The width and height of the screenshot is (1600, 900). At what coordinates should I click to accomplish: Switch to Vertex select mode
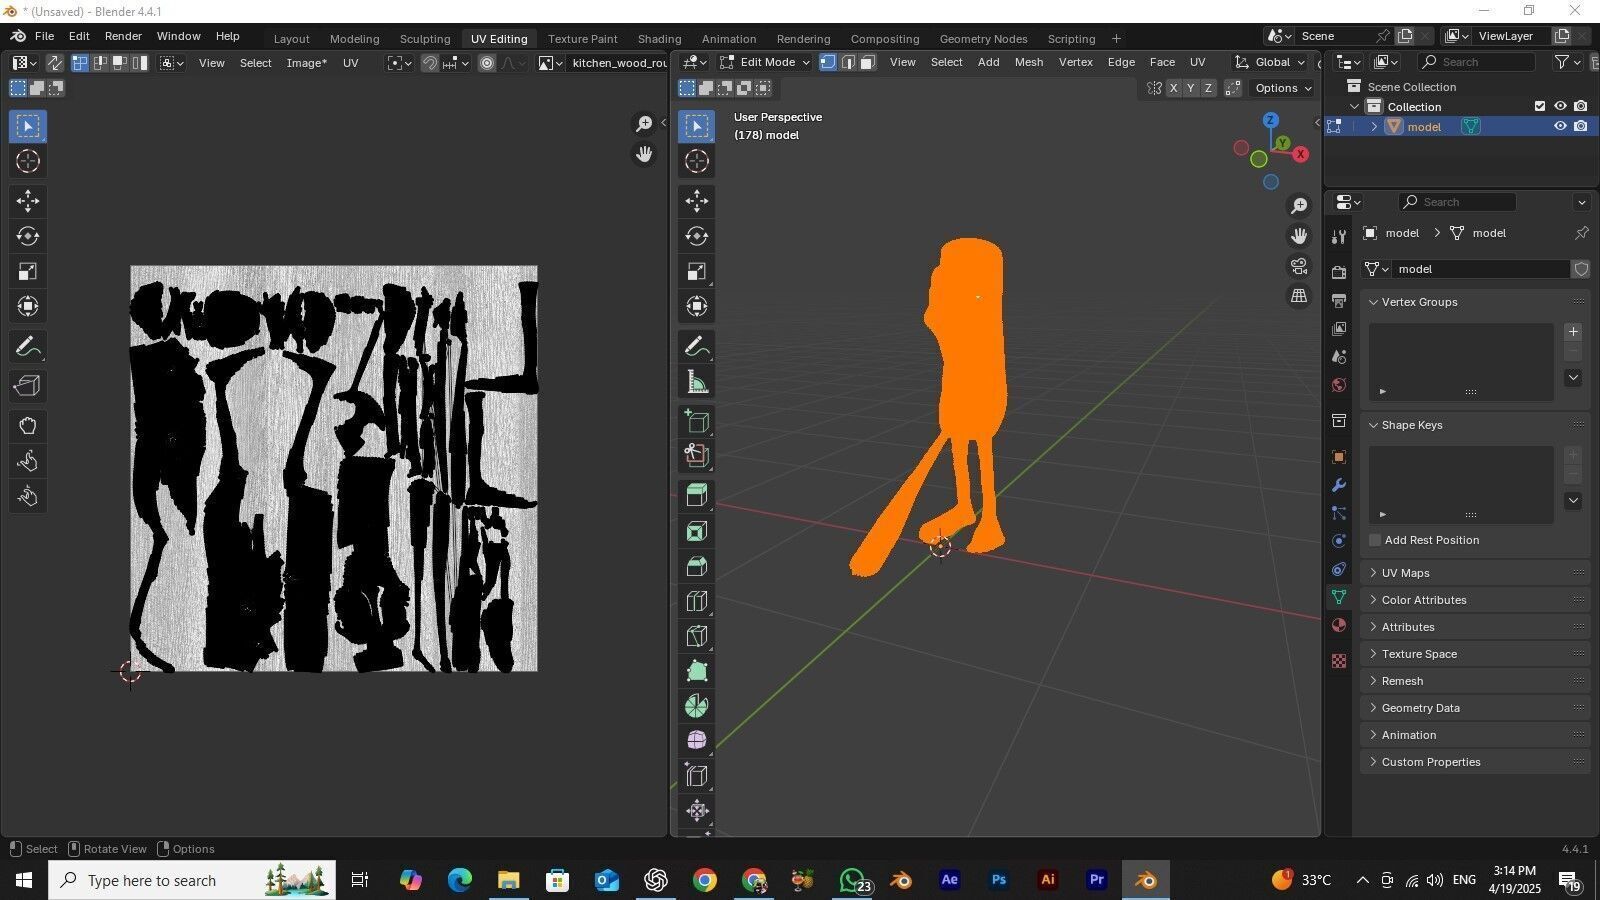828,62
